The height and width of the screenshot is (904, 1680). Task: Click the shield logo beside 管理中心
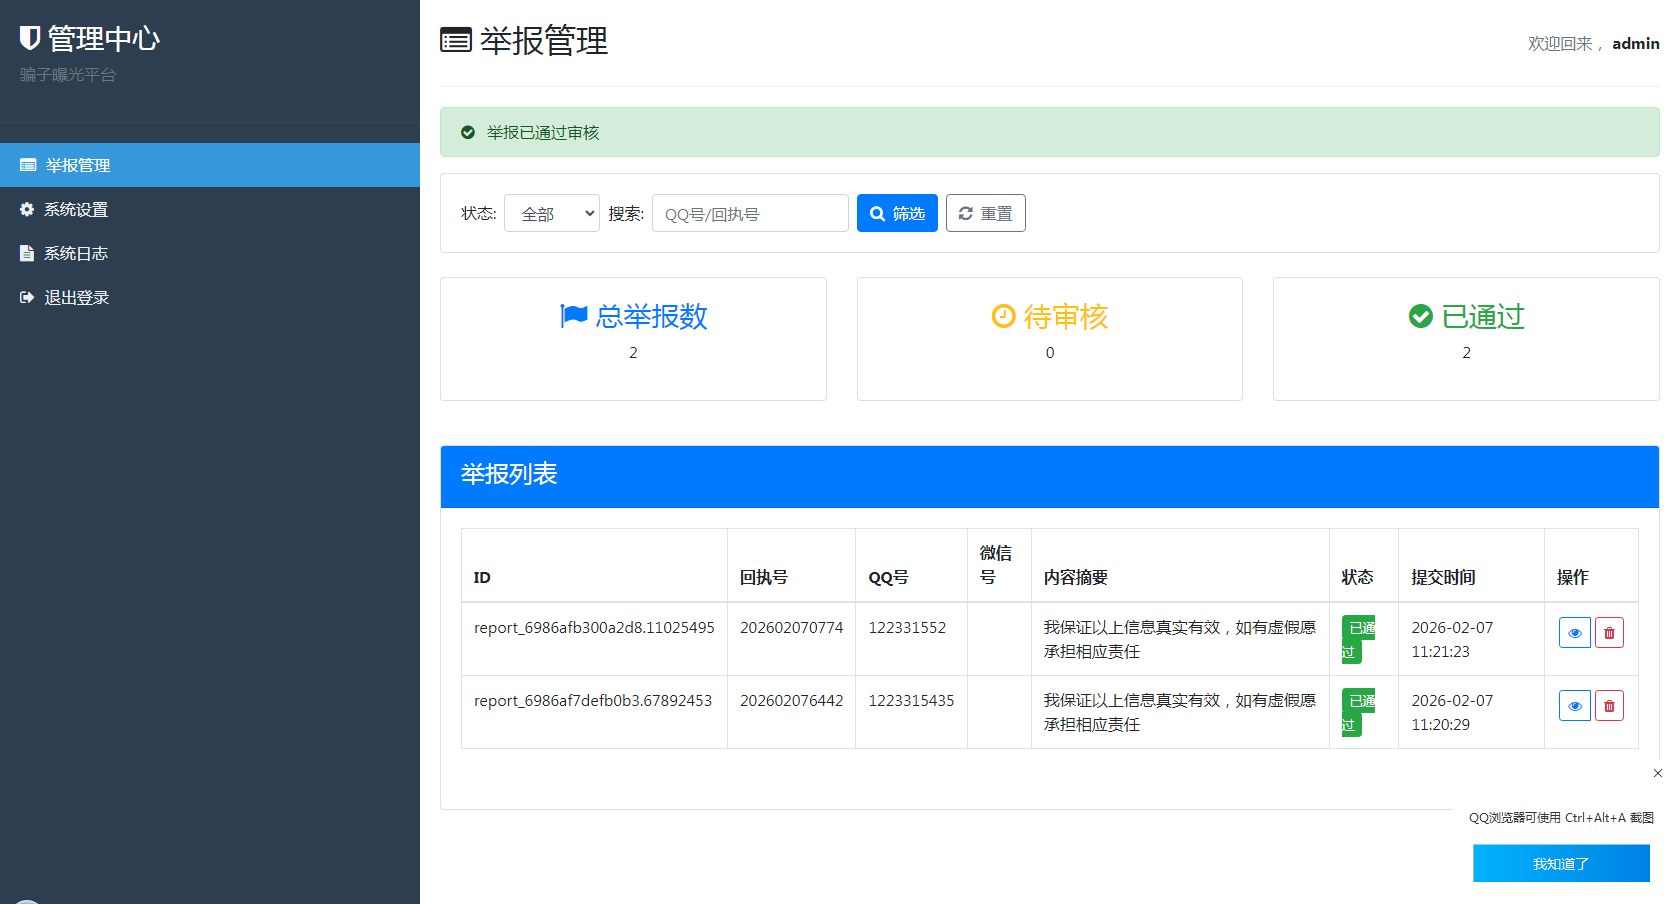30,38
